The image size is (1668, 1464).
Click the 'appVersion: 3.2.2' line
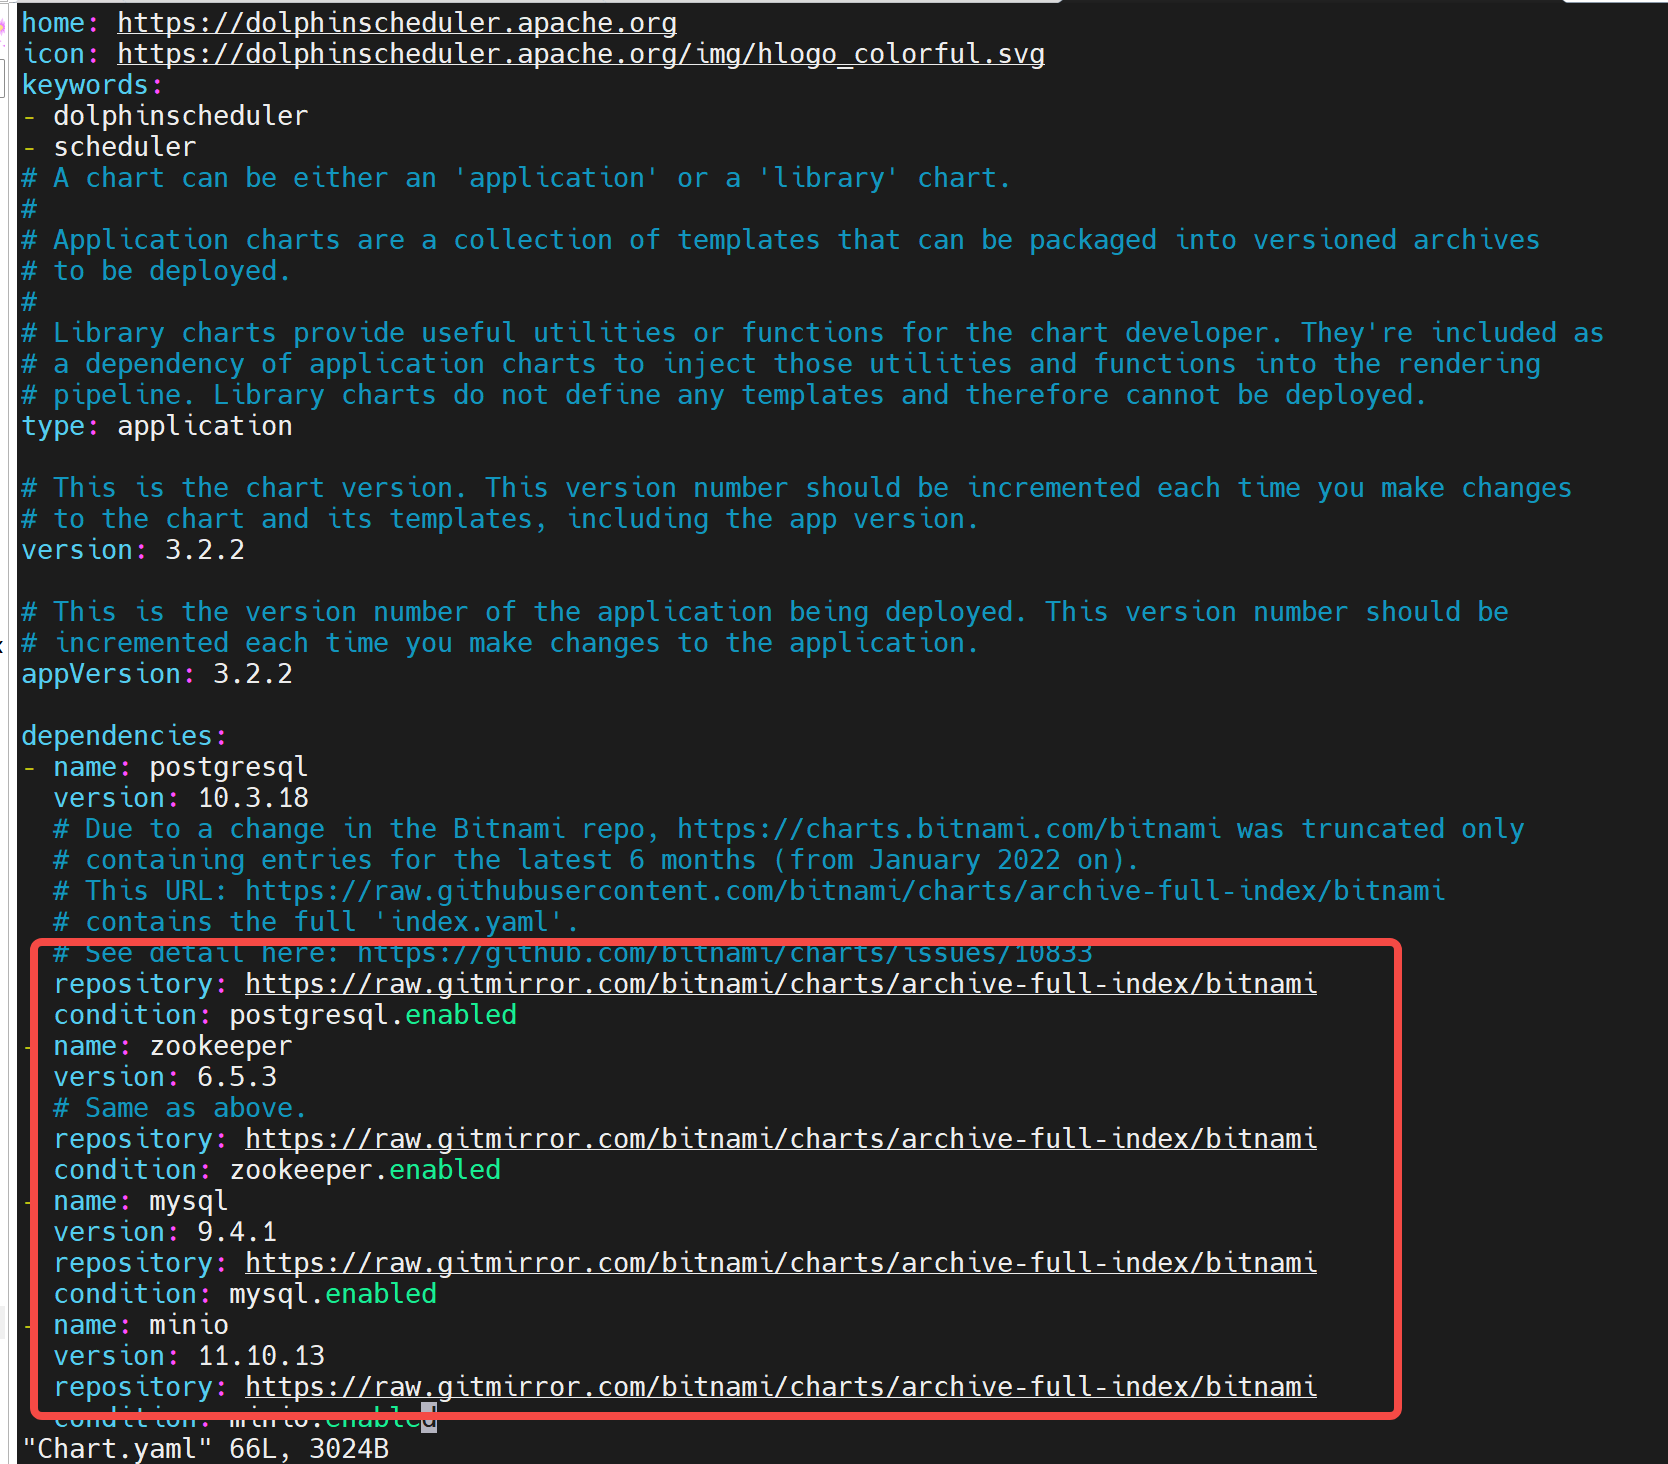point(157,674)
